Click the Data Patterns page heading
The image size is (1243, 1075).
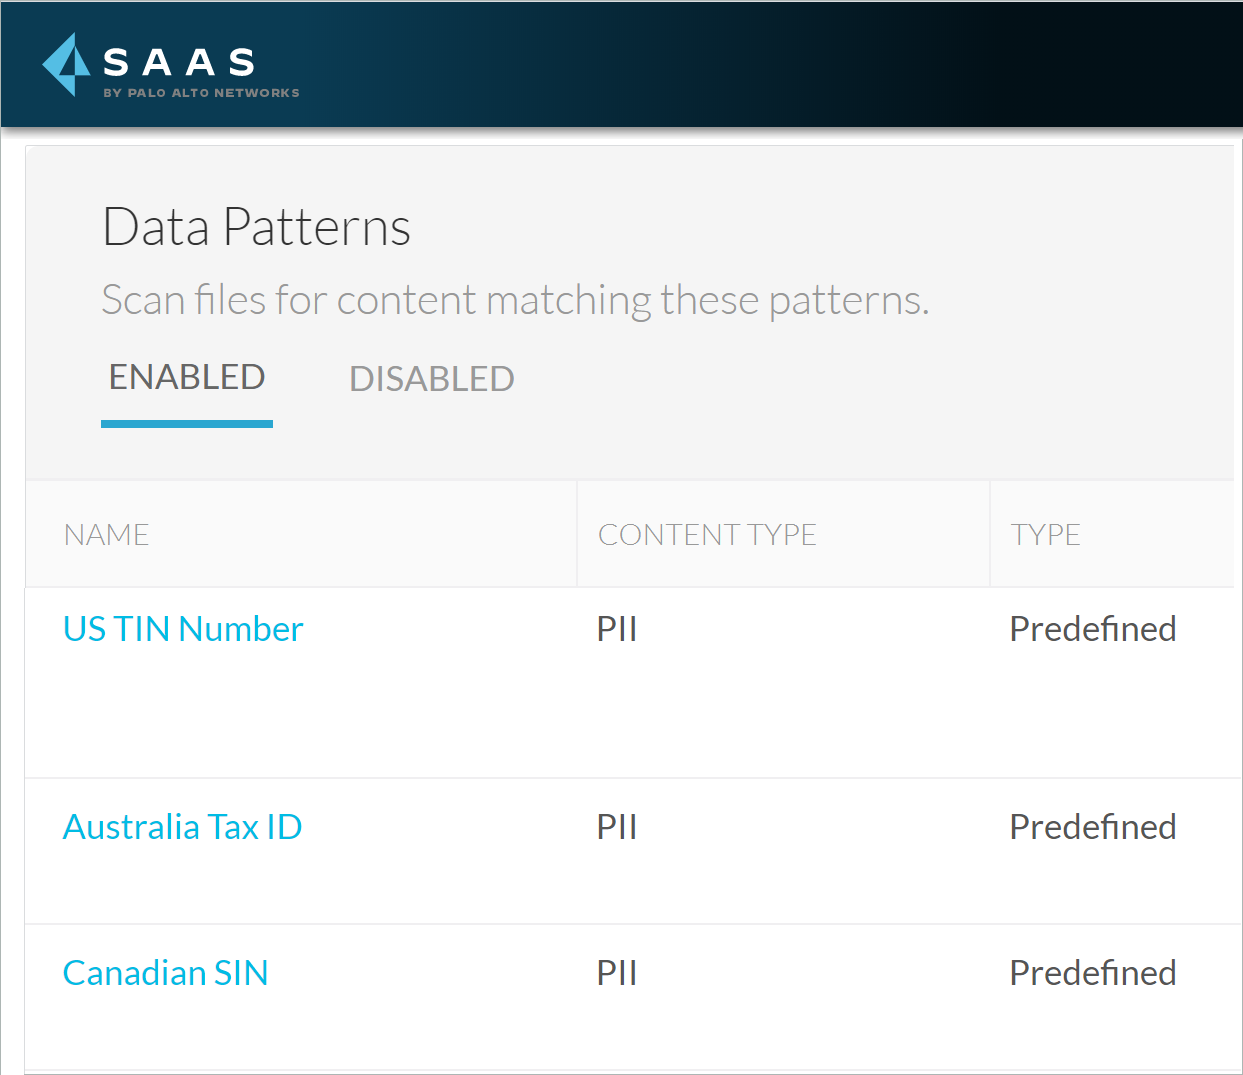(x=257, y=227)
